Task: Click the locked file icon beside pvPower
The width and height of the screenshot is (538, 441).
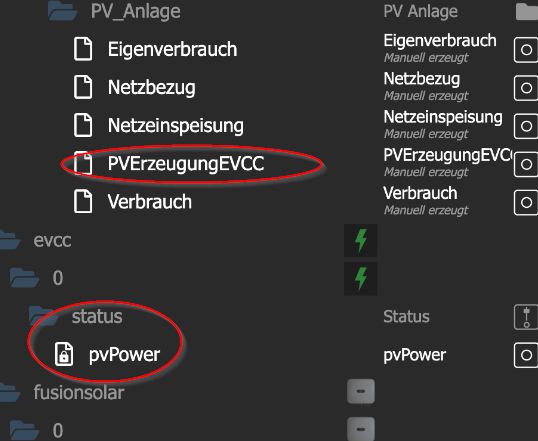Action: [x=64, y=354]
